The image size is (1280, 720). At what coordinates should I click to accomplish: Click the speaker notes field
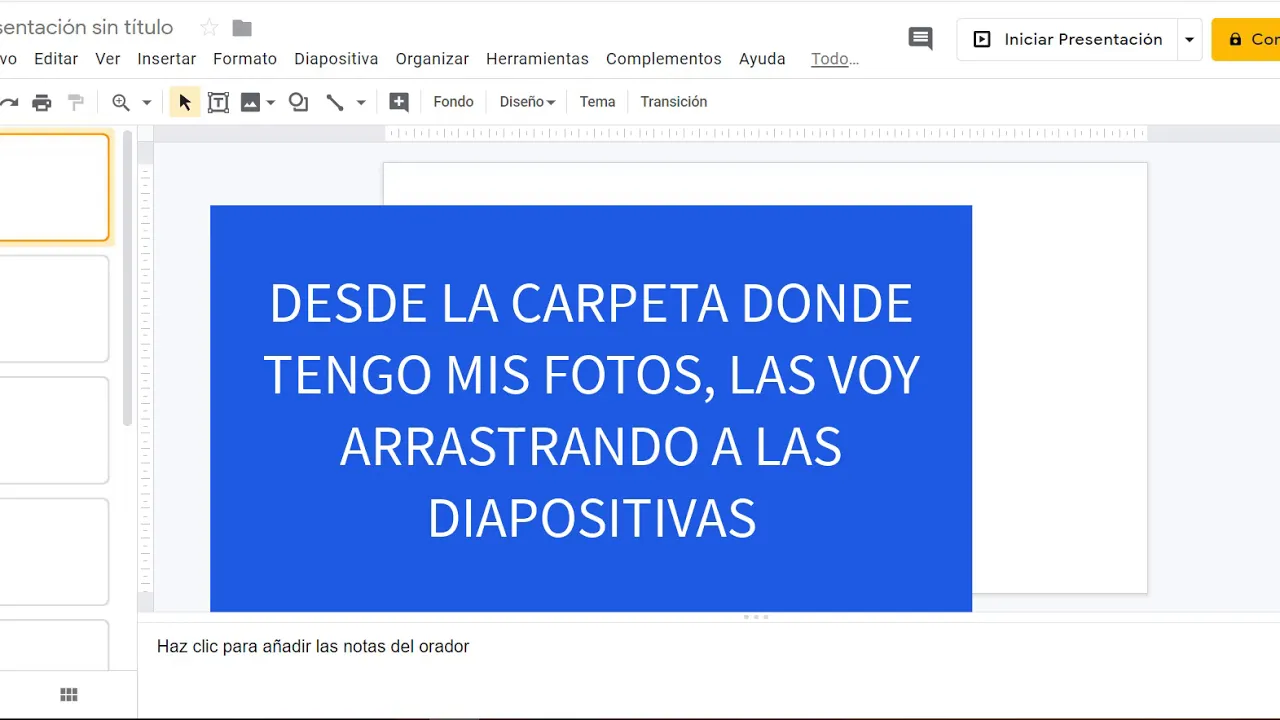pos(708,647)
